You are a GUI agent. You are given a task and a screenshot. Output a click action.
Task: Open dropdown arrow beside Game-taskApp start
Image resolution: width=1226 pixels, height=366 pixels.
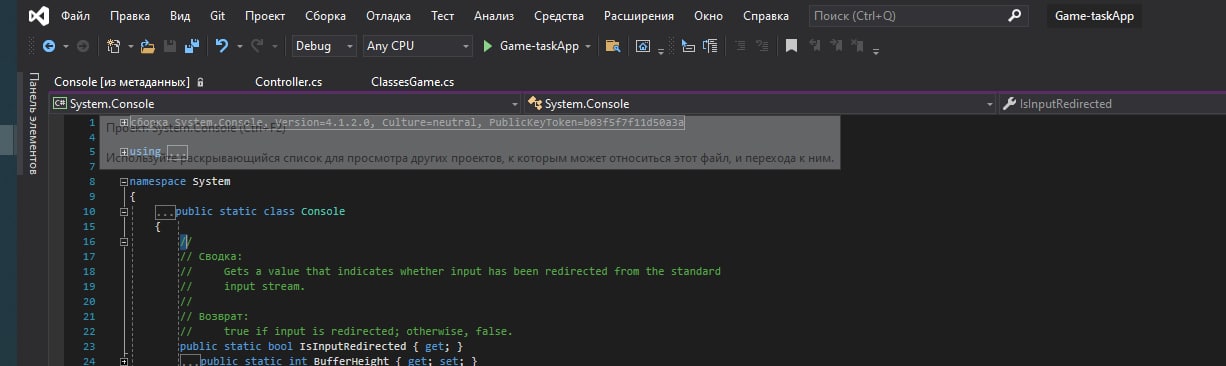click(588, 47)
